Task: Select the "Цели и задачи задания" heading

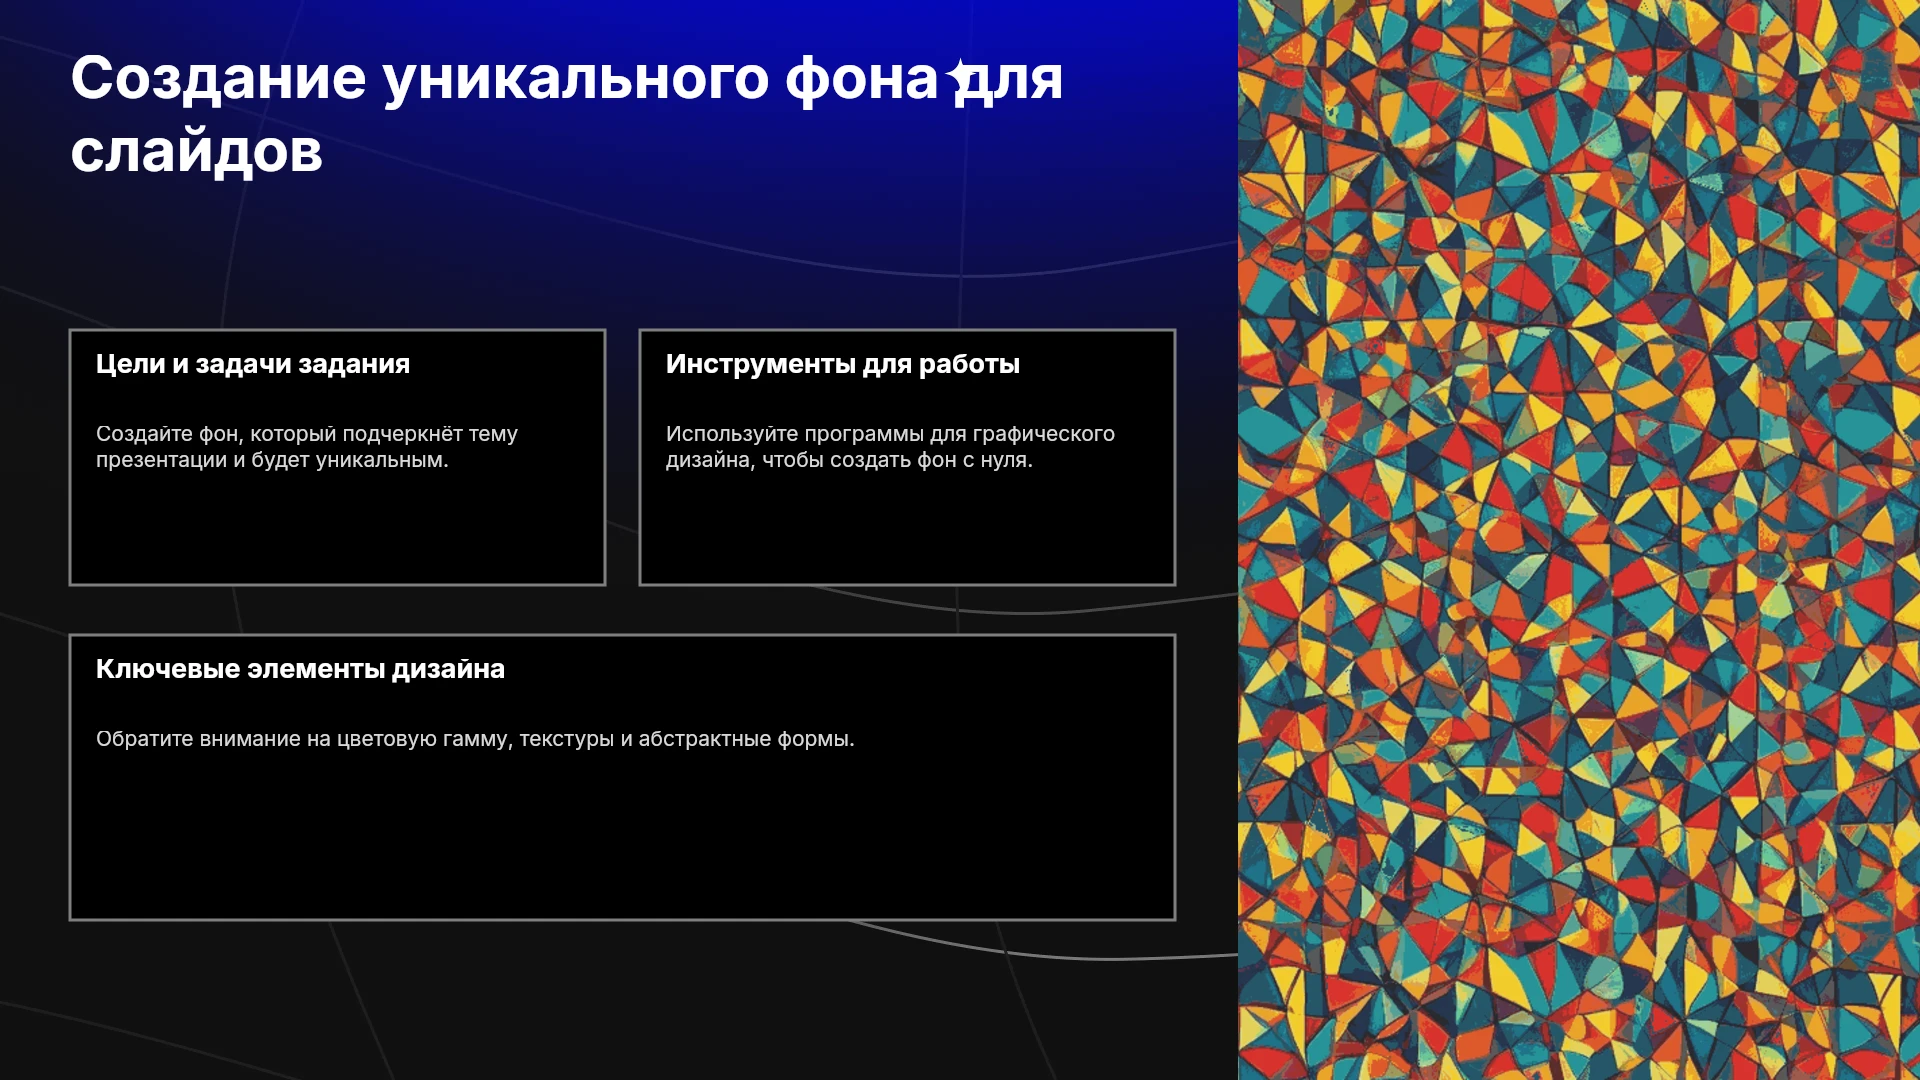Action: pyautogui.click(x=253, y=364)
